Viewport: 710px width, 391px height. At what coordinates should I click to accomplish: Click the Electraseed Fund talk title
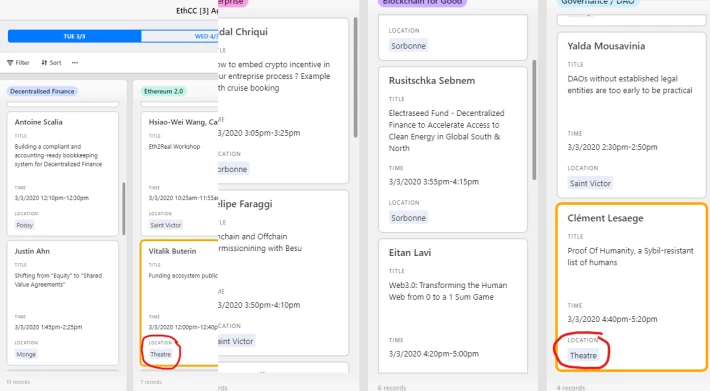[x=446, y=131]
